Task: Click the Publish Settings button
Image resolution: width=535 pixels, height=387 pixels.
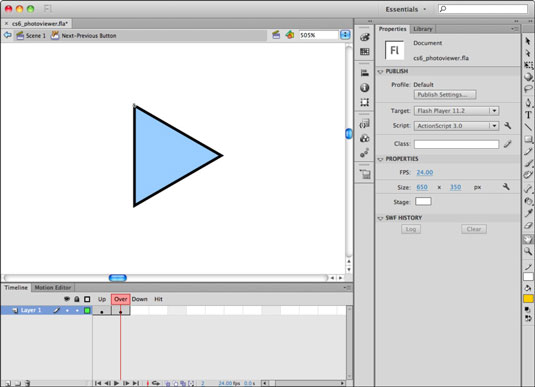Action: tap(445, 95)
